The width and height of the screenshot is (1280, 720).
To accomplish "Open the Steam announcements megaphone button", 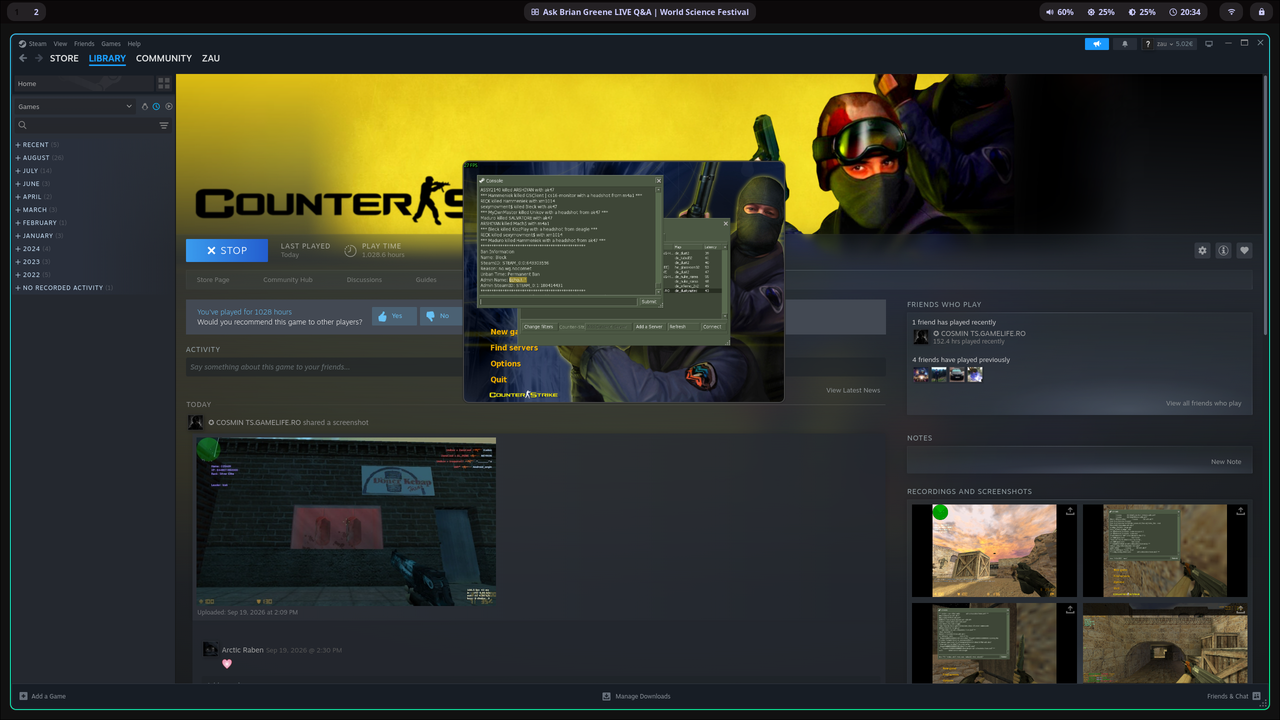I will (x=1097, y=44).
